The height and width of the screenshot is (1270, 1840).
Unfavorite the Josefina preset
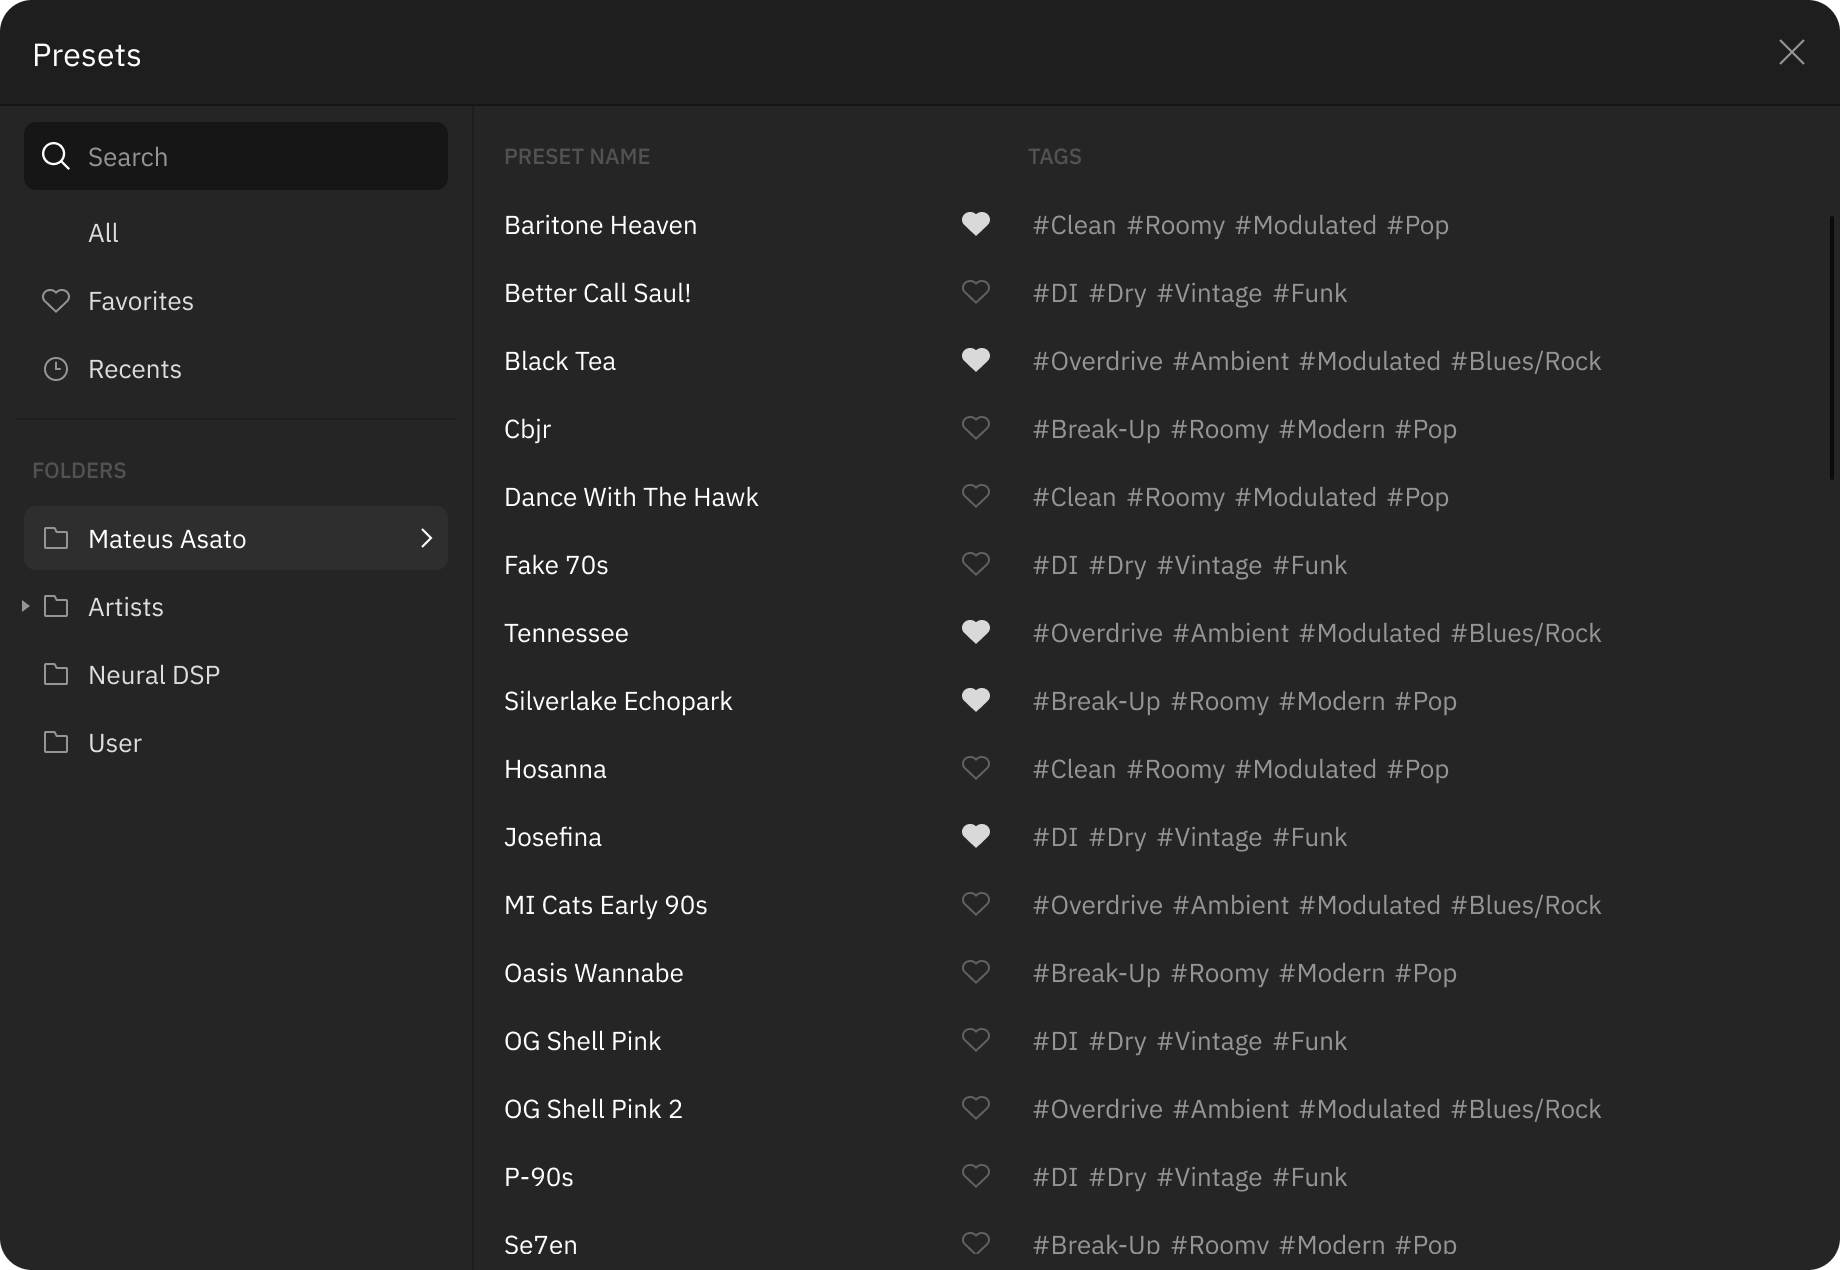point(975,836)
